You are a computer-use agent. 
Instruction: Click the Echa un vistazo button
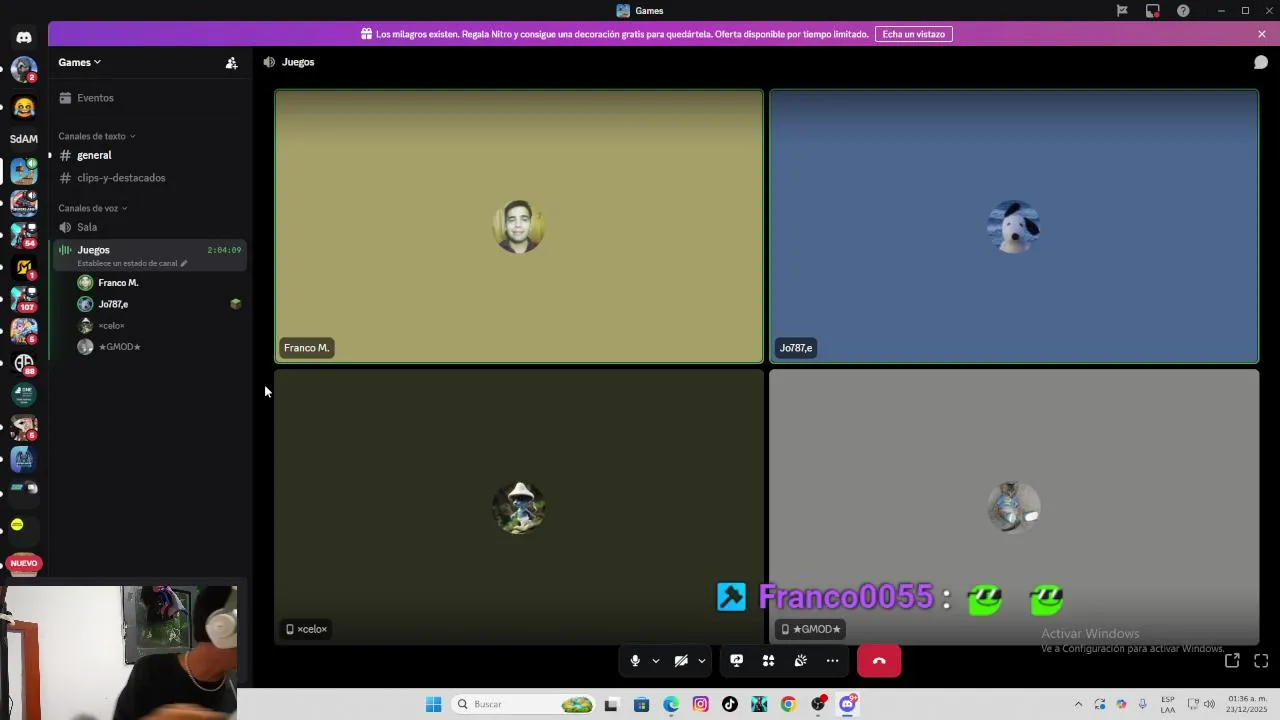pyautogui.click(x=914, y=34)
